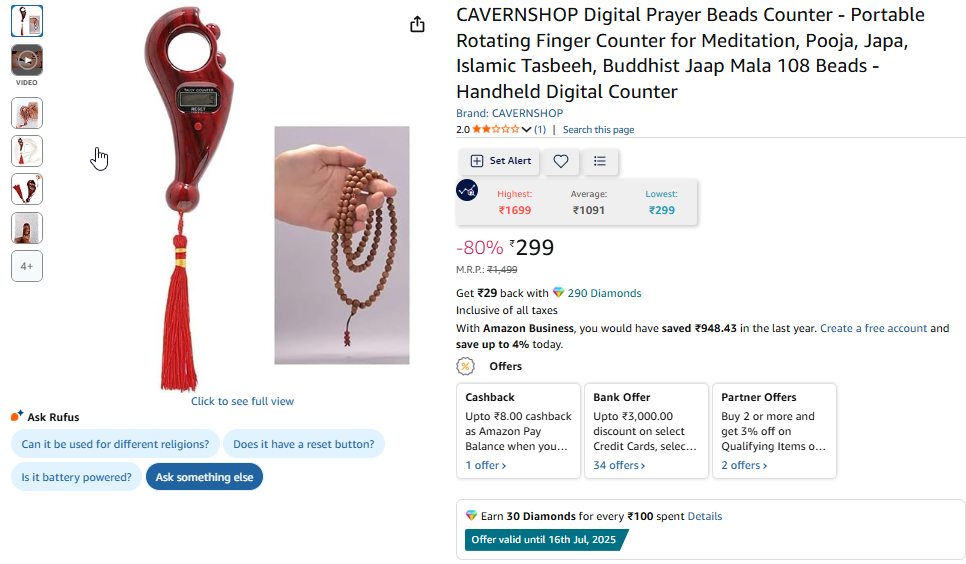Viewport: 966px width, 564px height.
Task: Open Create a free account link
Action: pyautogui.click(x=873, y=328)
